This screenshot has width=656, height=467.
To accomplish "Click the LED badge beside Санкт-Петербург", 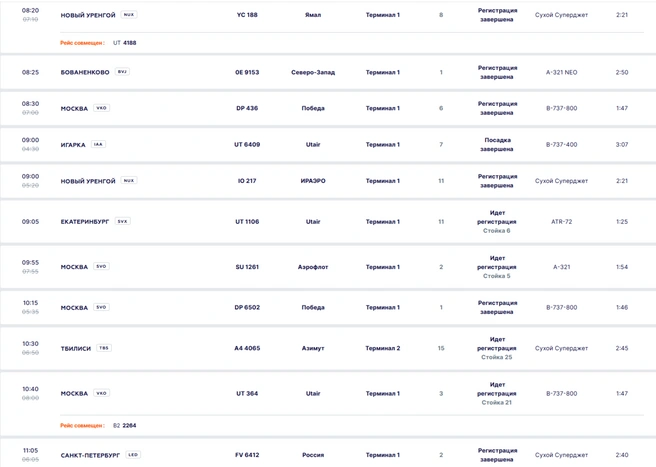I will tap(133, 455).
